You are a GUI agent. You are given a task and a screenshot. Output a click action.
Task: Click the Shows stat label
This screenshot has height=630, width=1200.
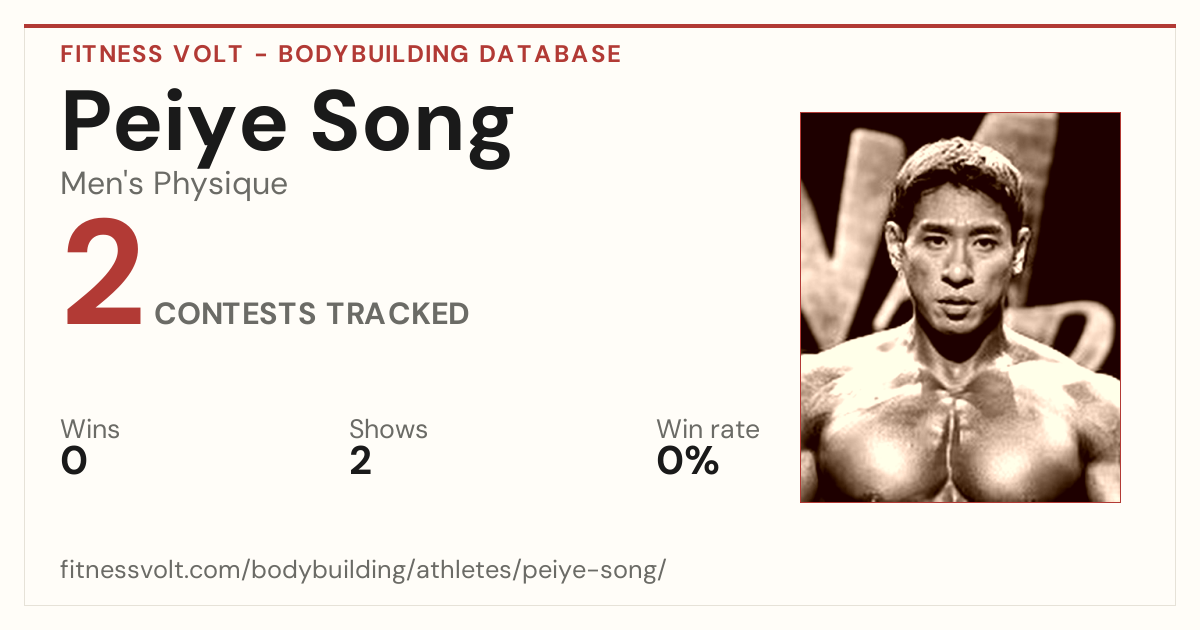[388, 429]
